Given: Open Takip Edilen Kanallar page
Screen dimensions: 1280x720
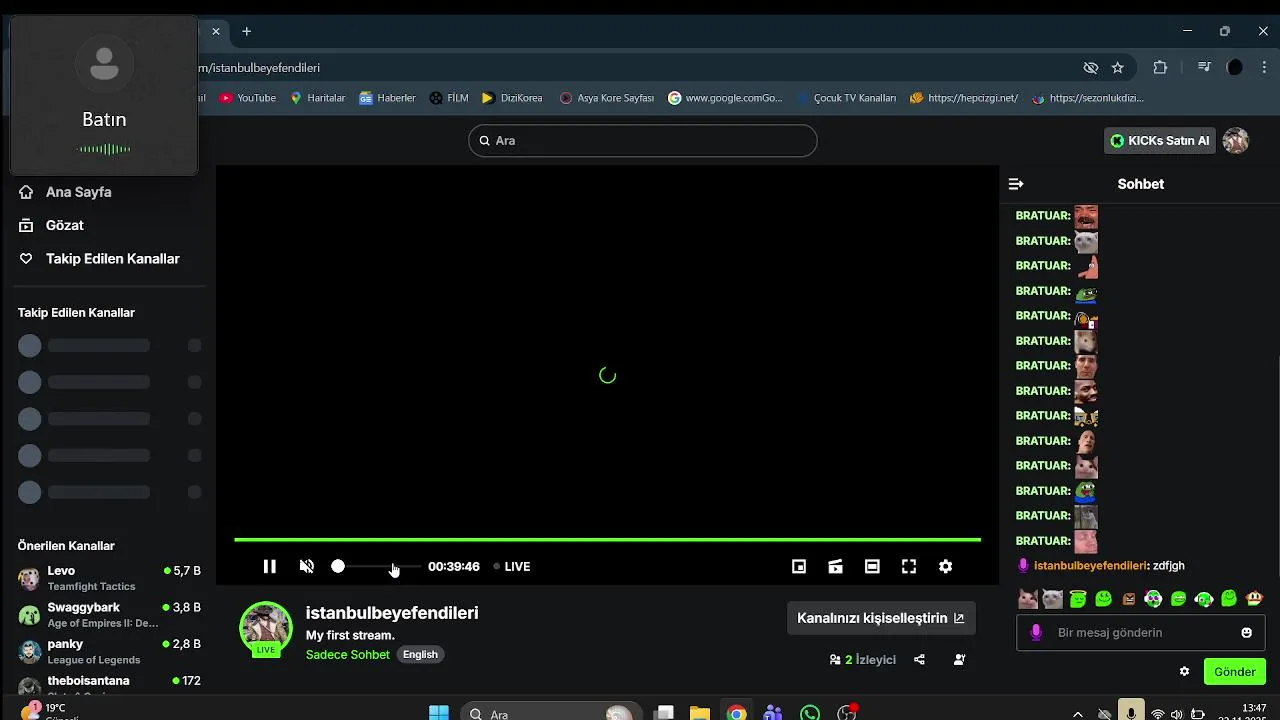Looking at the screenshot, I should tap(100, 259).
